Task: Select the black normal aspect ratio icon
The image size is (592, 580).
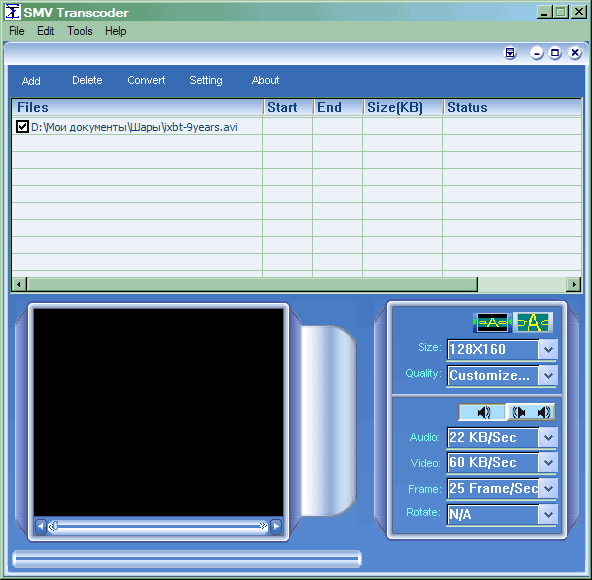Action: click(492, 322)
